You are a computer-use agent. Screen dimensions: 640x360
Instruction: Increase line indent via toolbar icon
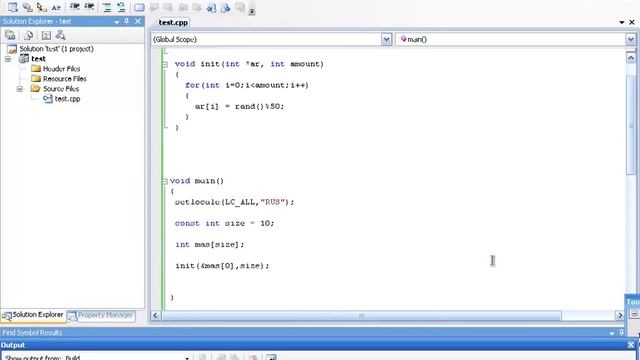pyautogui.click(x=89, y=7)
